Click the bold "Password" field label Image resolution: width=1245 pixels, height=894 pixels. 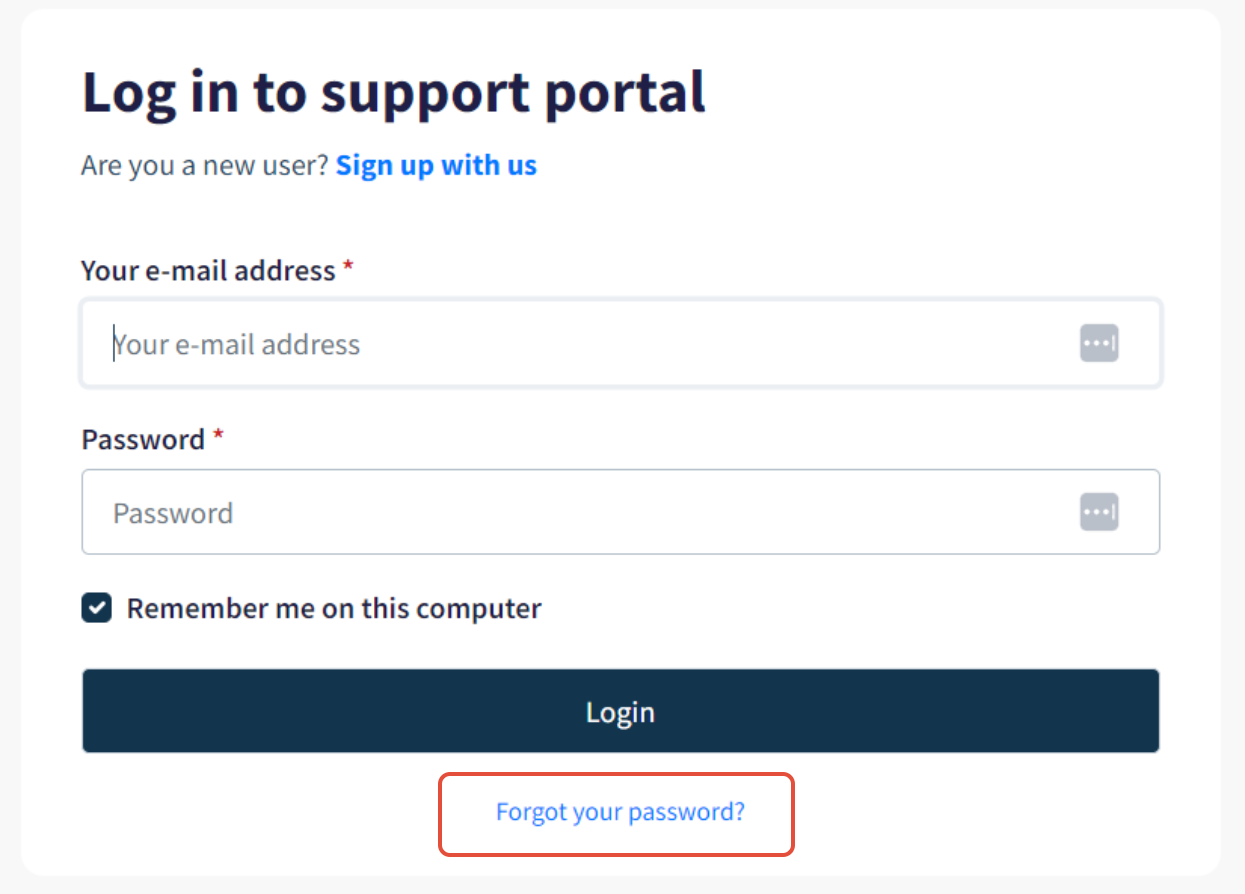point(143,440)
